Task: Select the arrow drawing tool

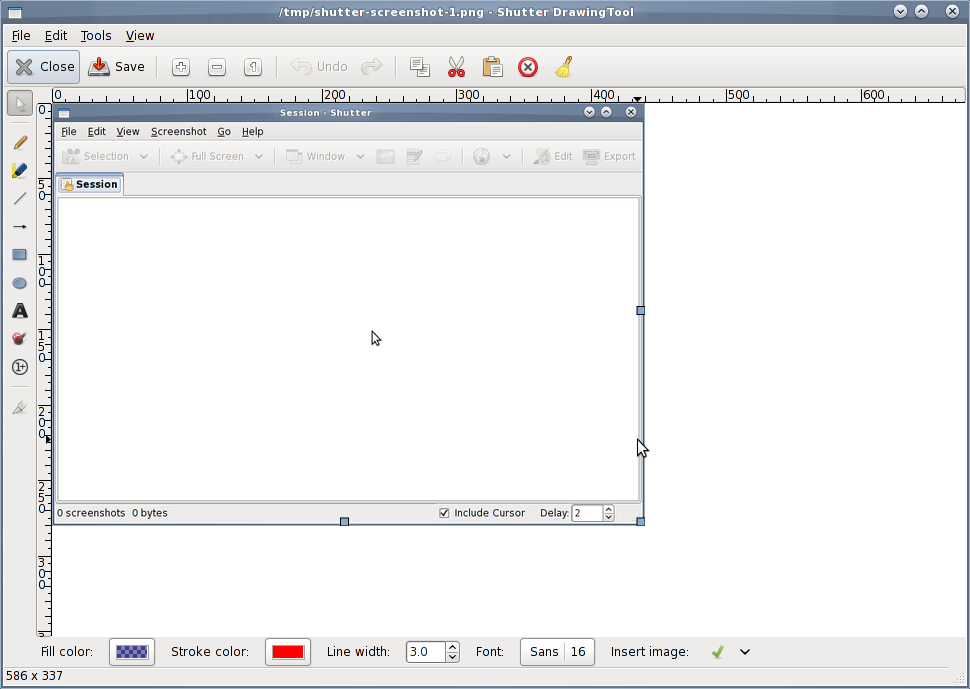Action: [18, 226]
